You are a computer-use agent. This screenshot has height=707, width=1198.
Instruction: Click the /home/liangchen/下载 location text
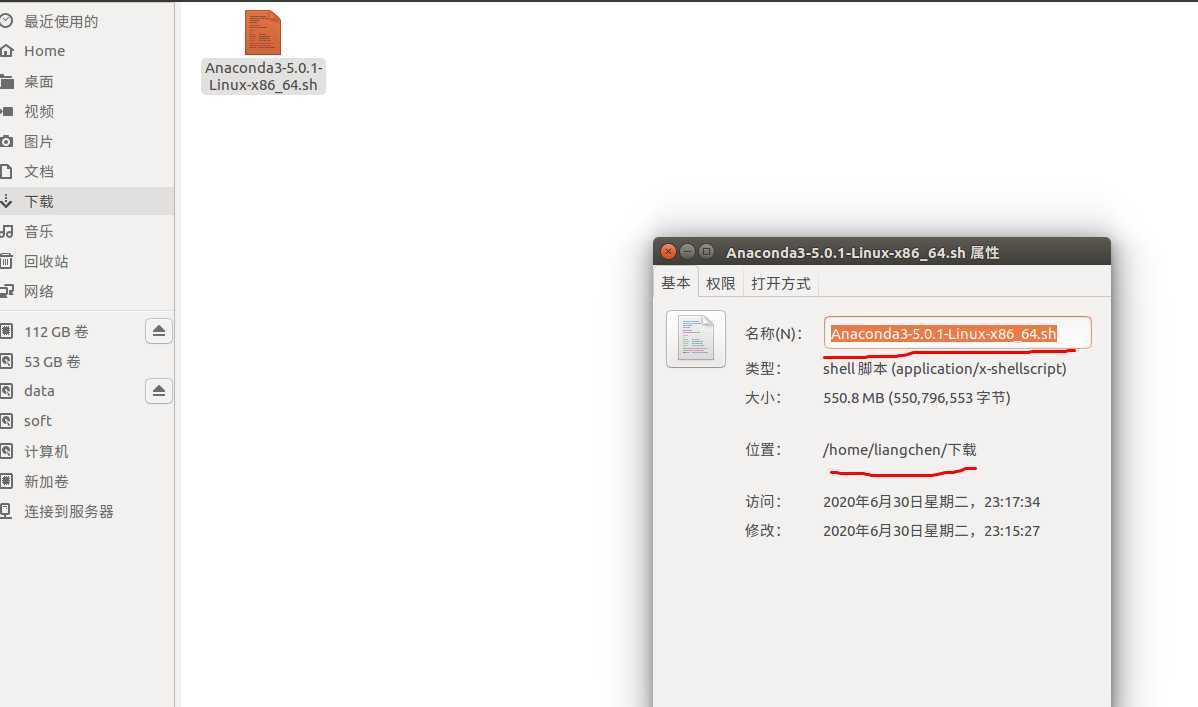[x=899, y=449]
